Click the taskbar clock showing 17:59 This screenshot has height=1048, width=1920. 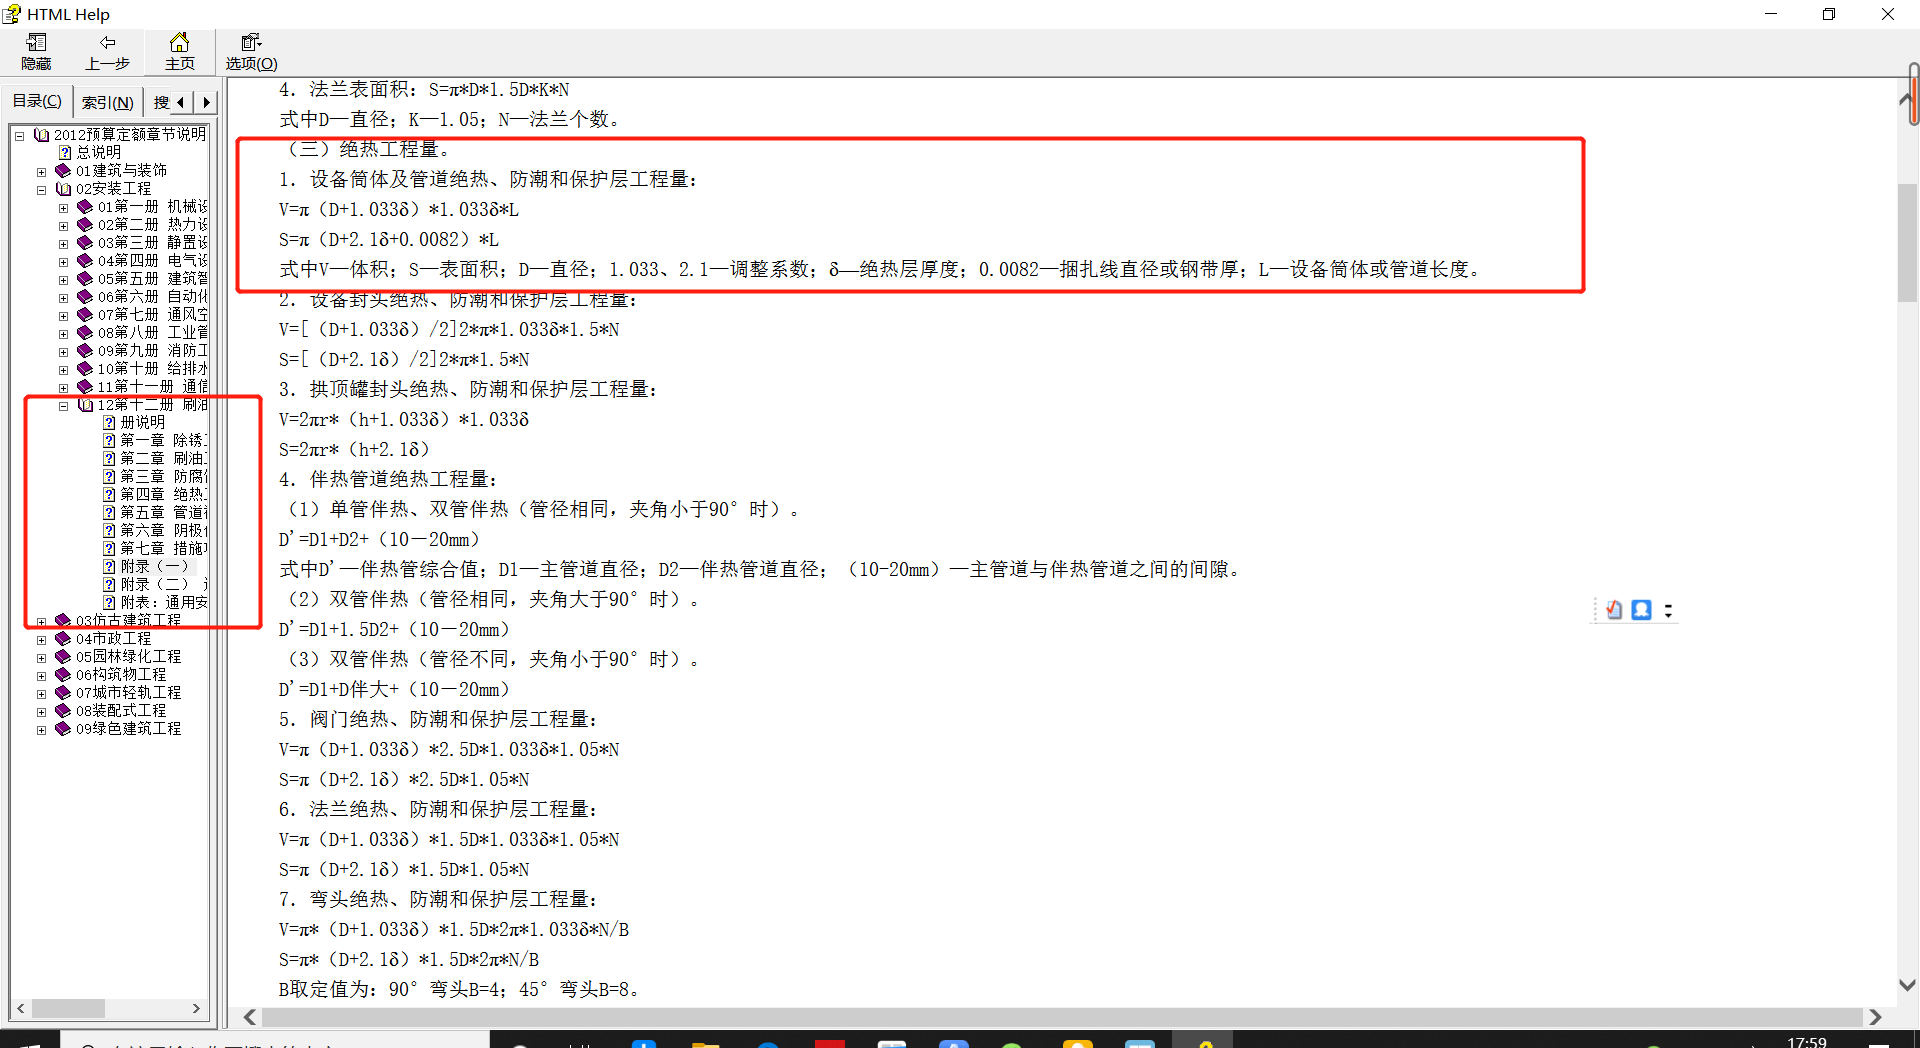pyautogui.click(x=1806, y=1042)
